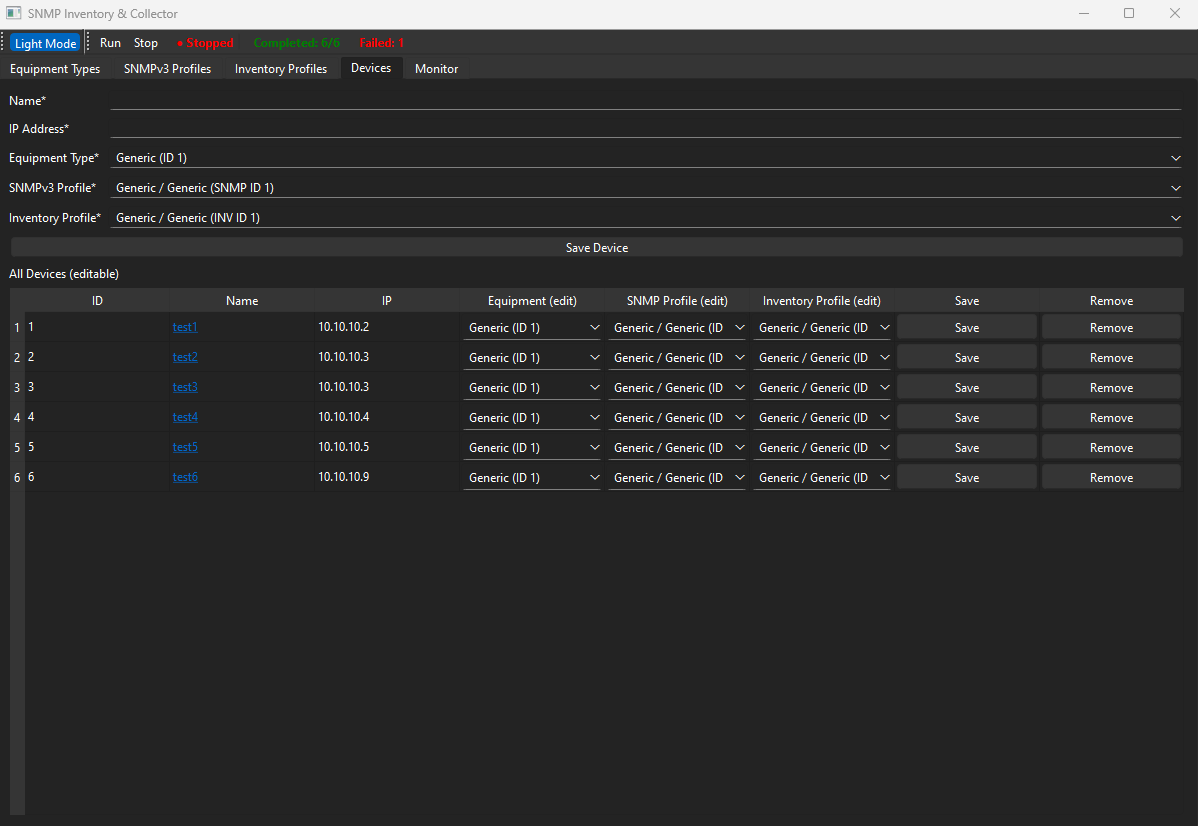This screenshot has width=1198, height=826.
Task: Toggle Light Mode
Action: click(x=44, y=43)
